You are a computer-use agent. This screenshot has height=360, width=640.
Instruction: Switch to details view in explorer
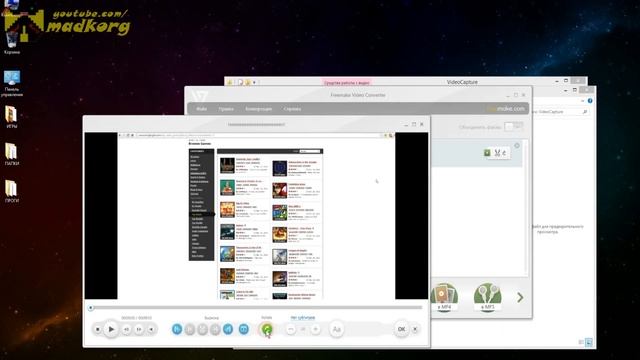tap(581, 342)
